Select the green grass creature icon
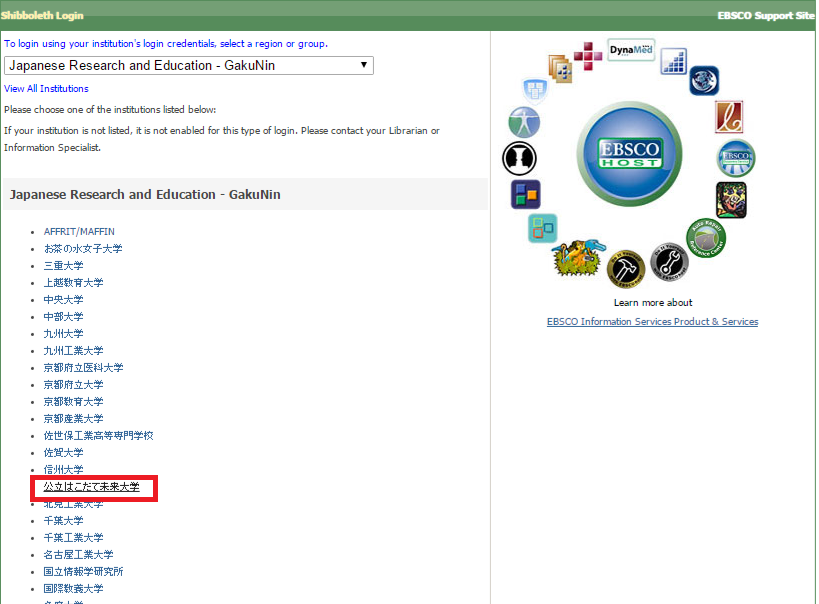The width and height of the screenshot is (819, 604). [578, 258]
